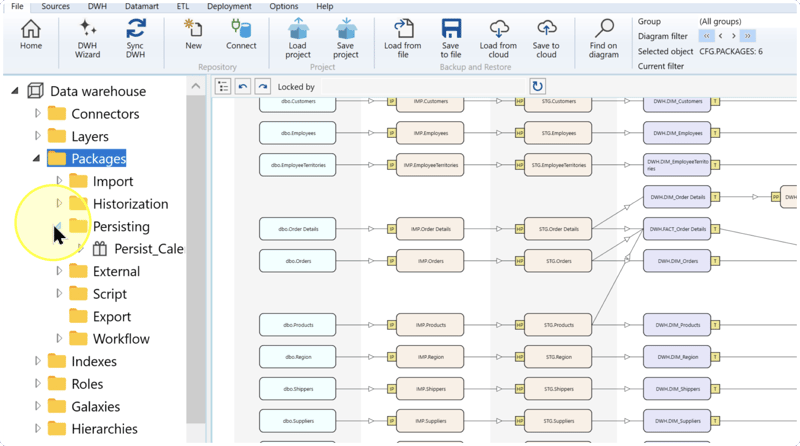Open the Datamart menu
The height and width of the screenshot is (446, 800).
coord(141,6)
